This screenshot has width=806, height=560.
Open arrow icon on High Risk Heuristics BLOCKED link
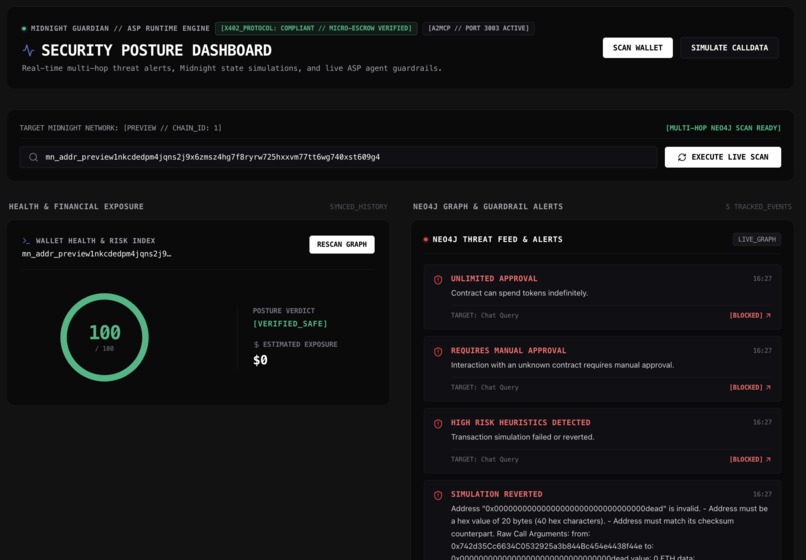pyautogui.click(x=768, y=459)
